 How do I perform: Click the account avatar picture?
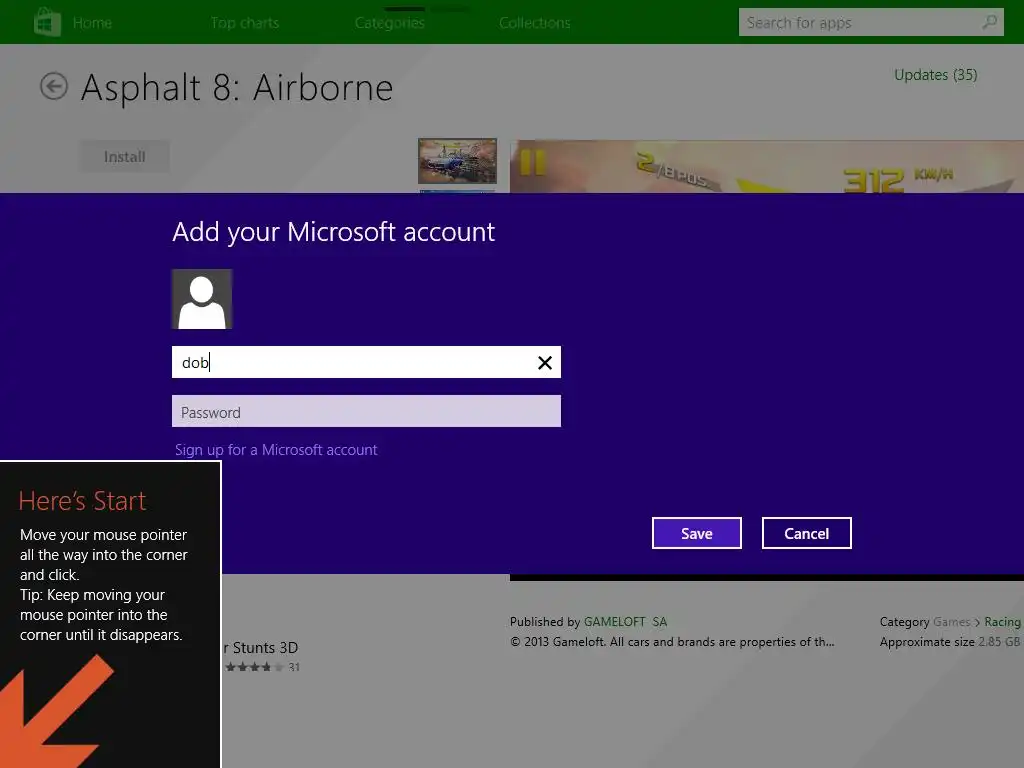pyautogui.click(x=202, y=299)
